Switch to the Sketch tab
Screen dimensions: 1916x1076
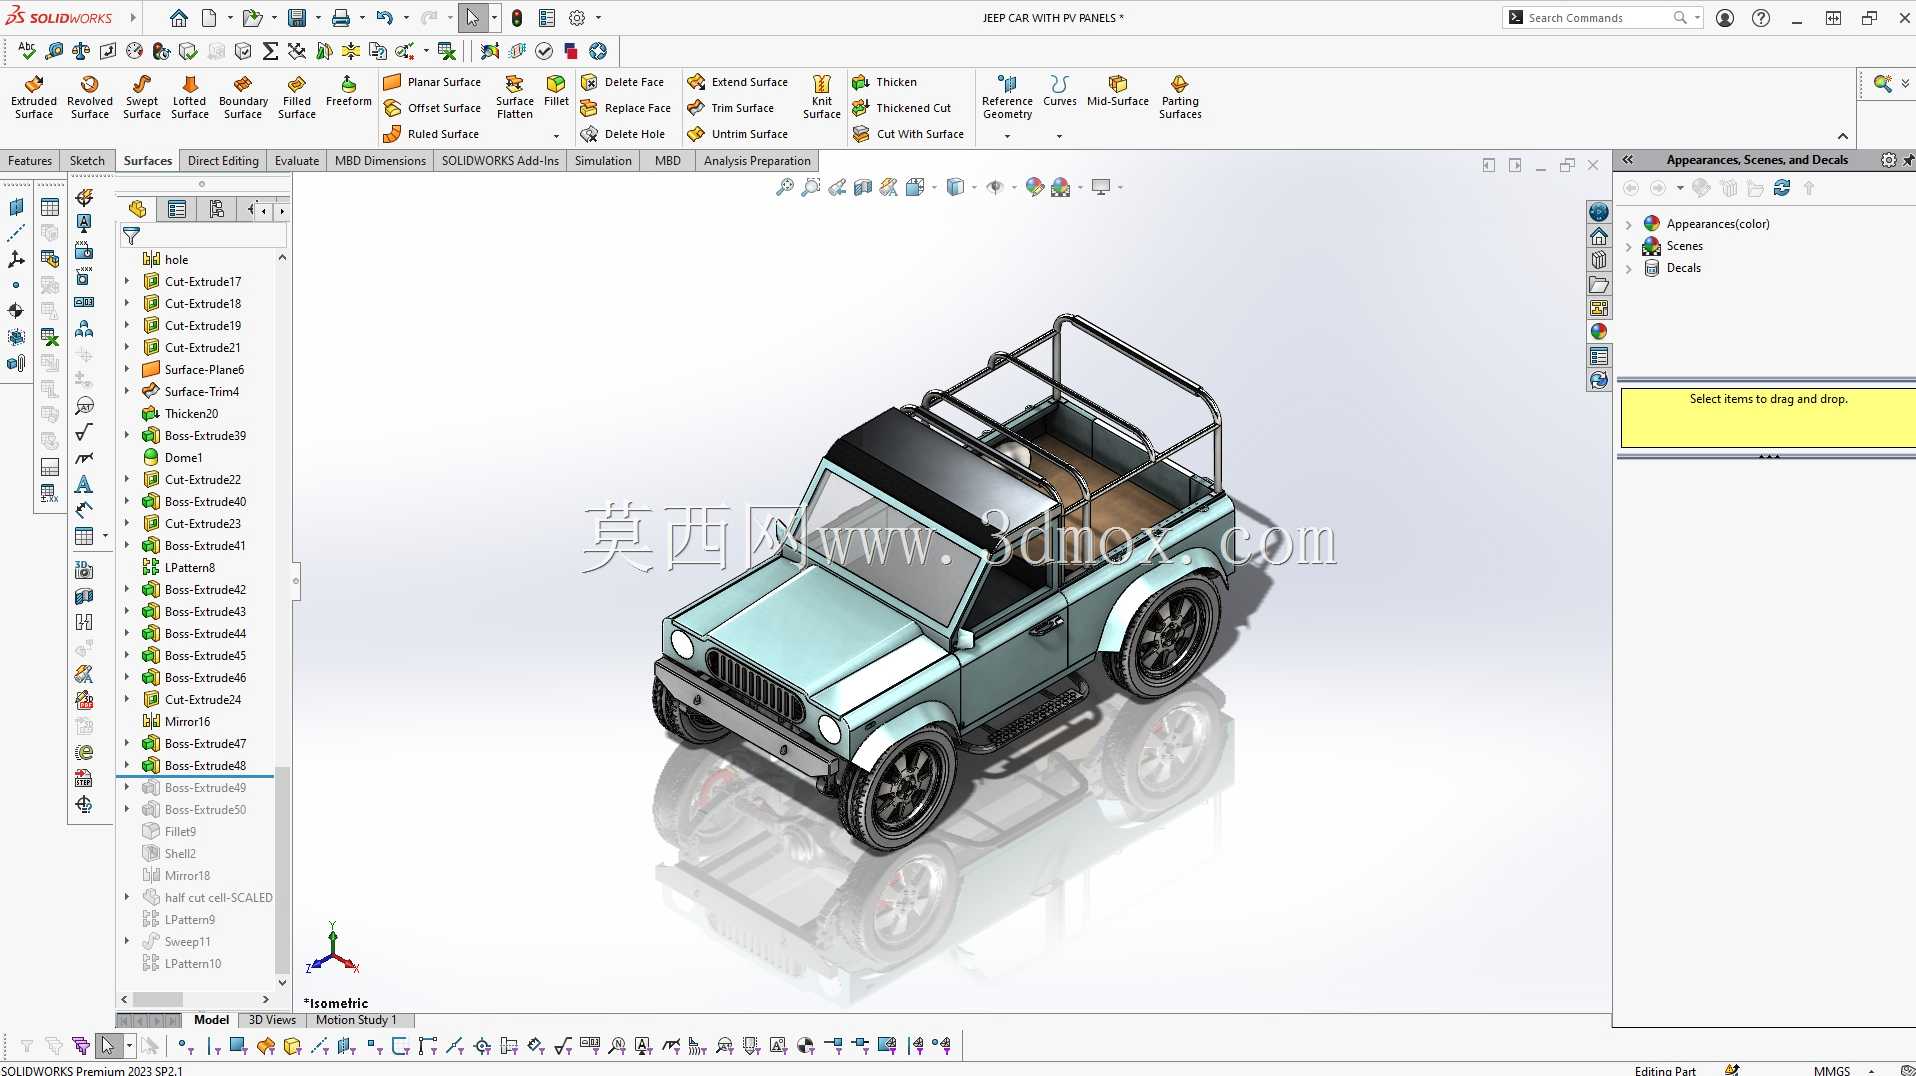click(x=87, y=161)
